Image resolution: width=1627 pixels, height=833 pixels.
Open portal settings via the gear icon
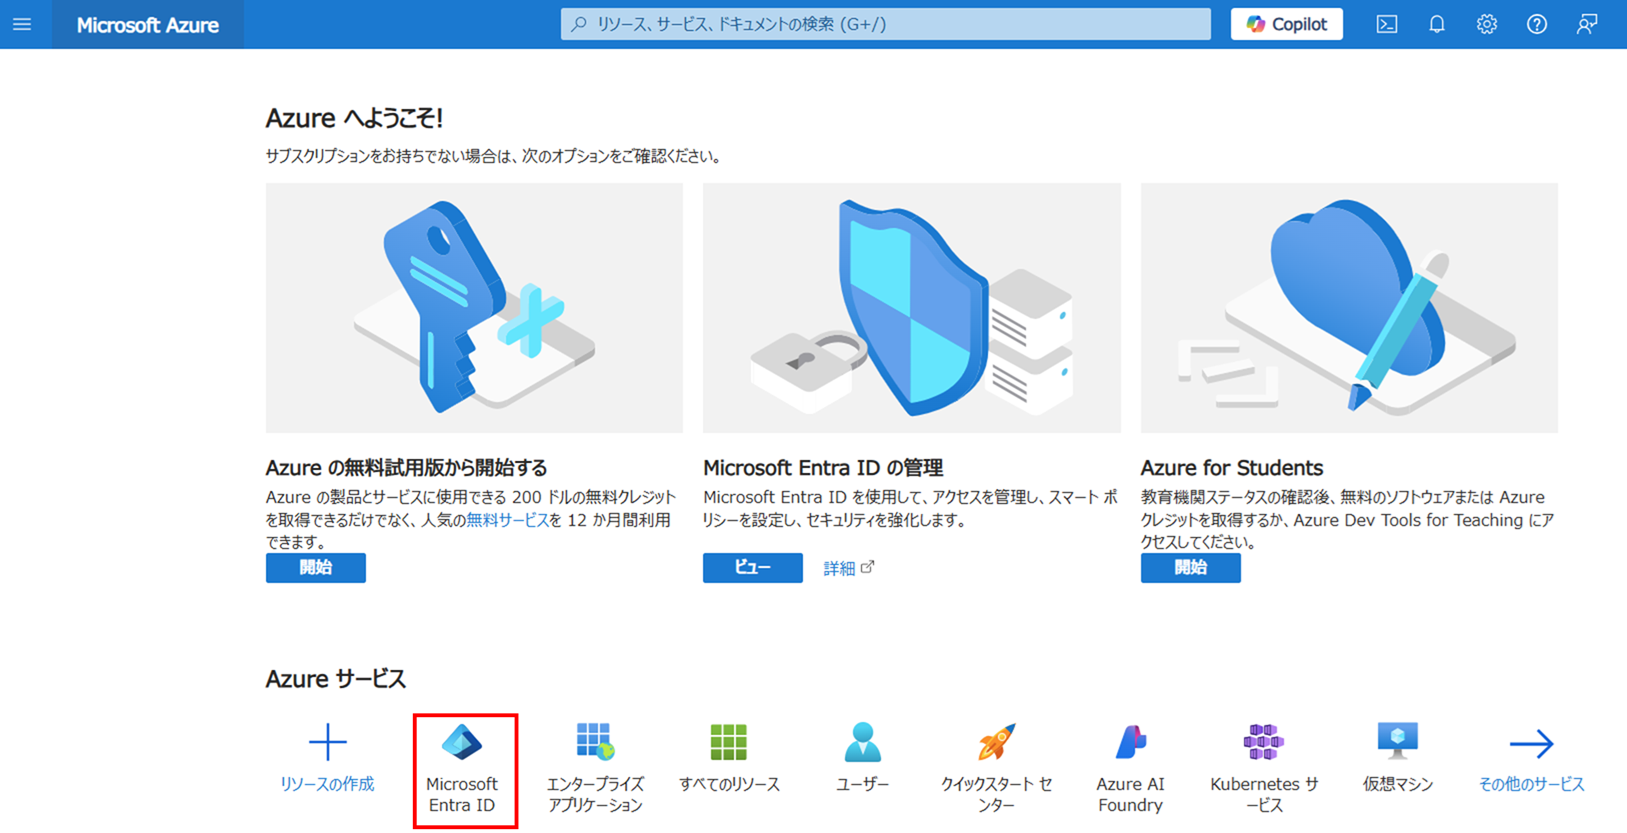(1487, 24)
